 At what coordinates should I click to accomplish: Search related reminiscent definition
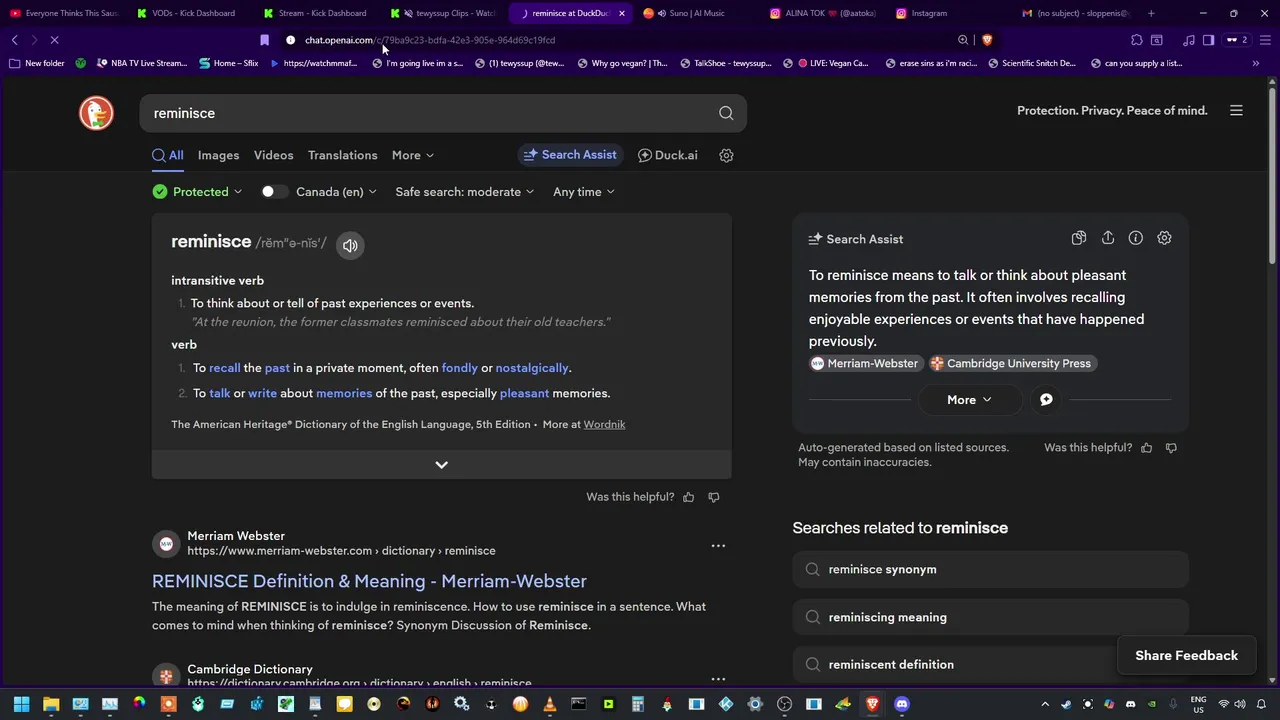(990, 664)
